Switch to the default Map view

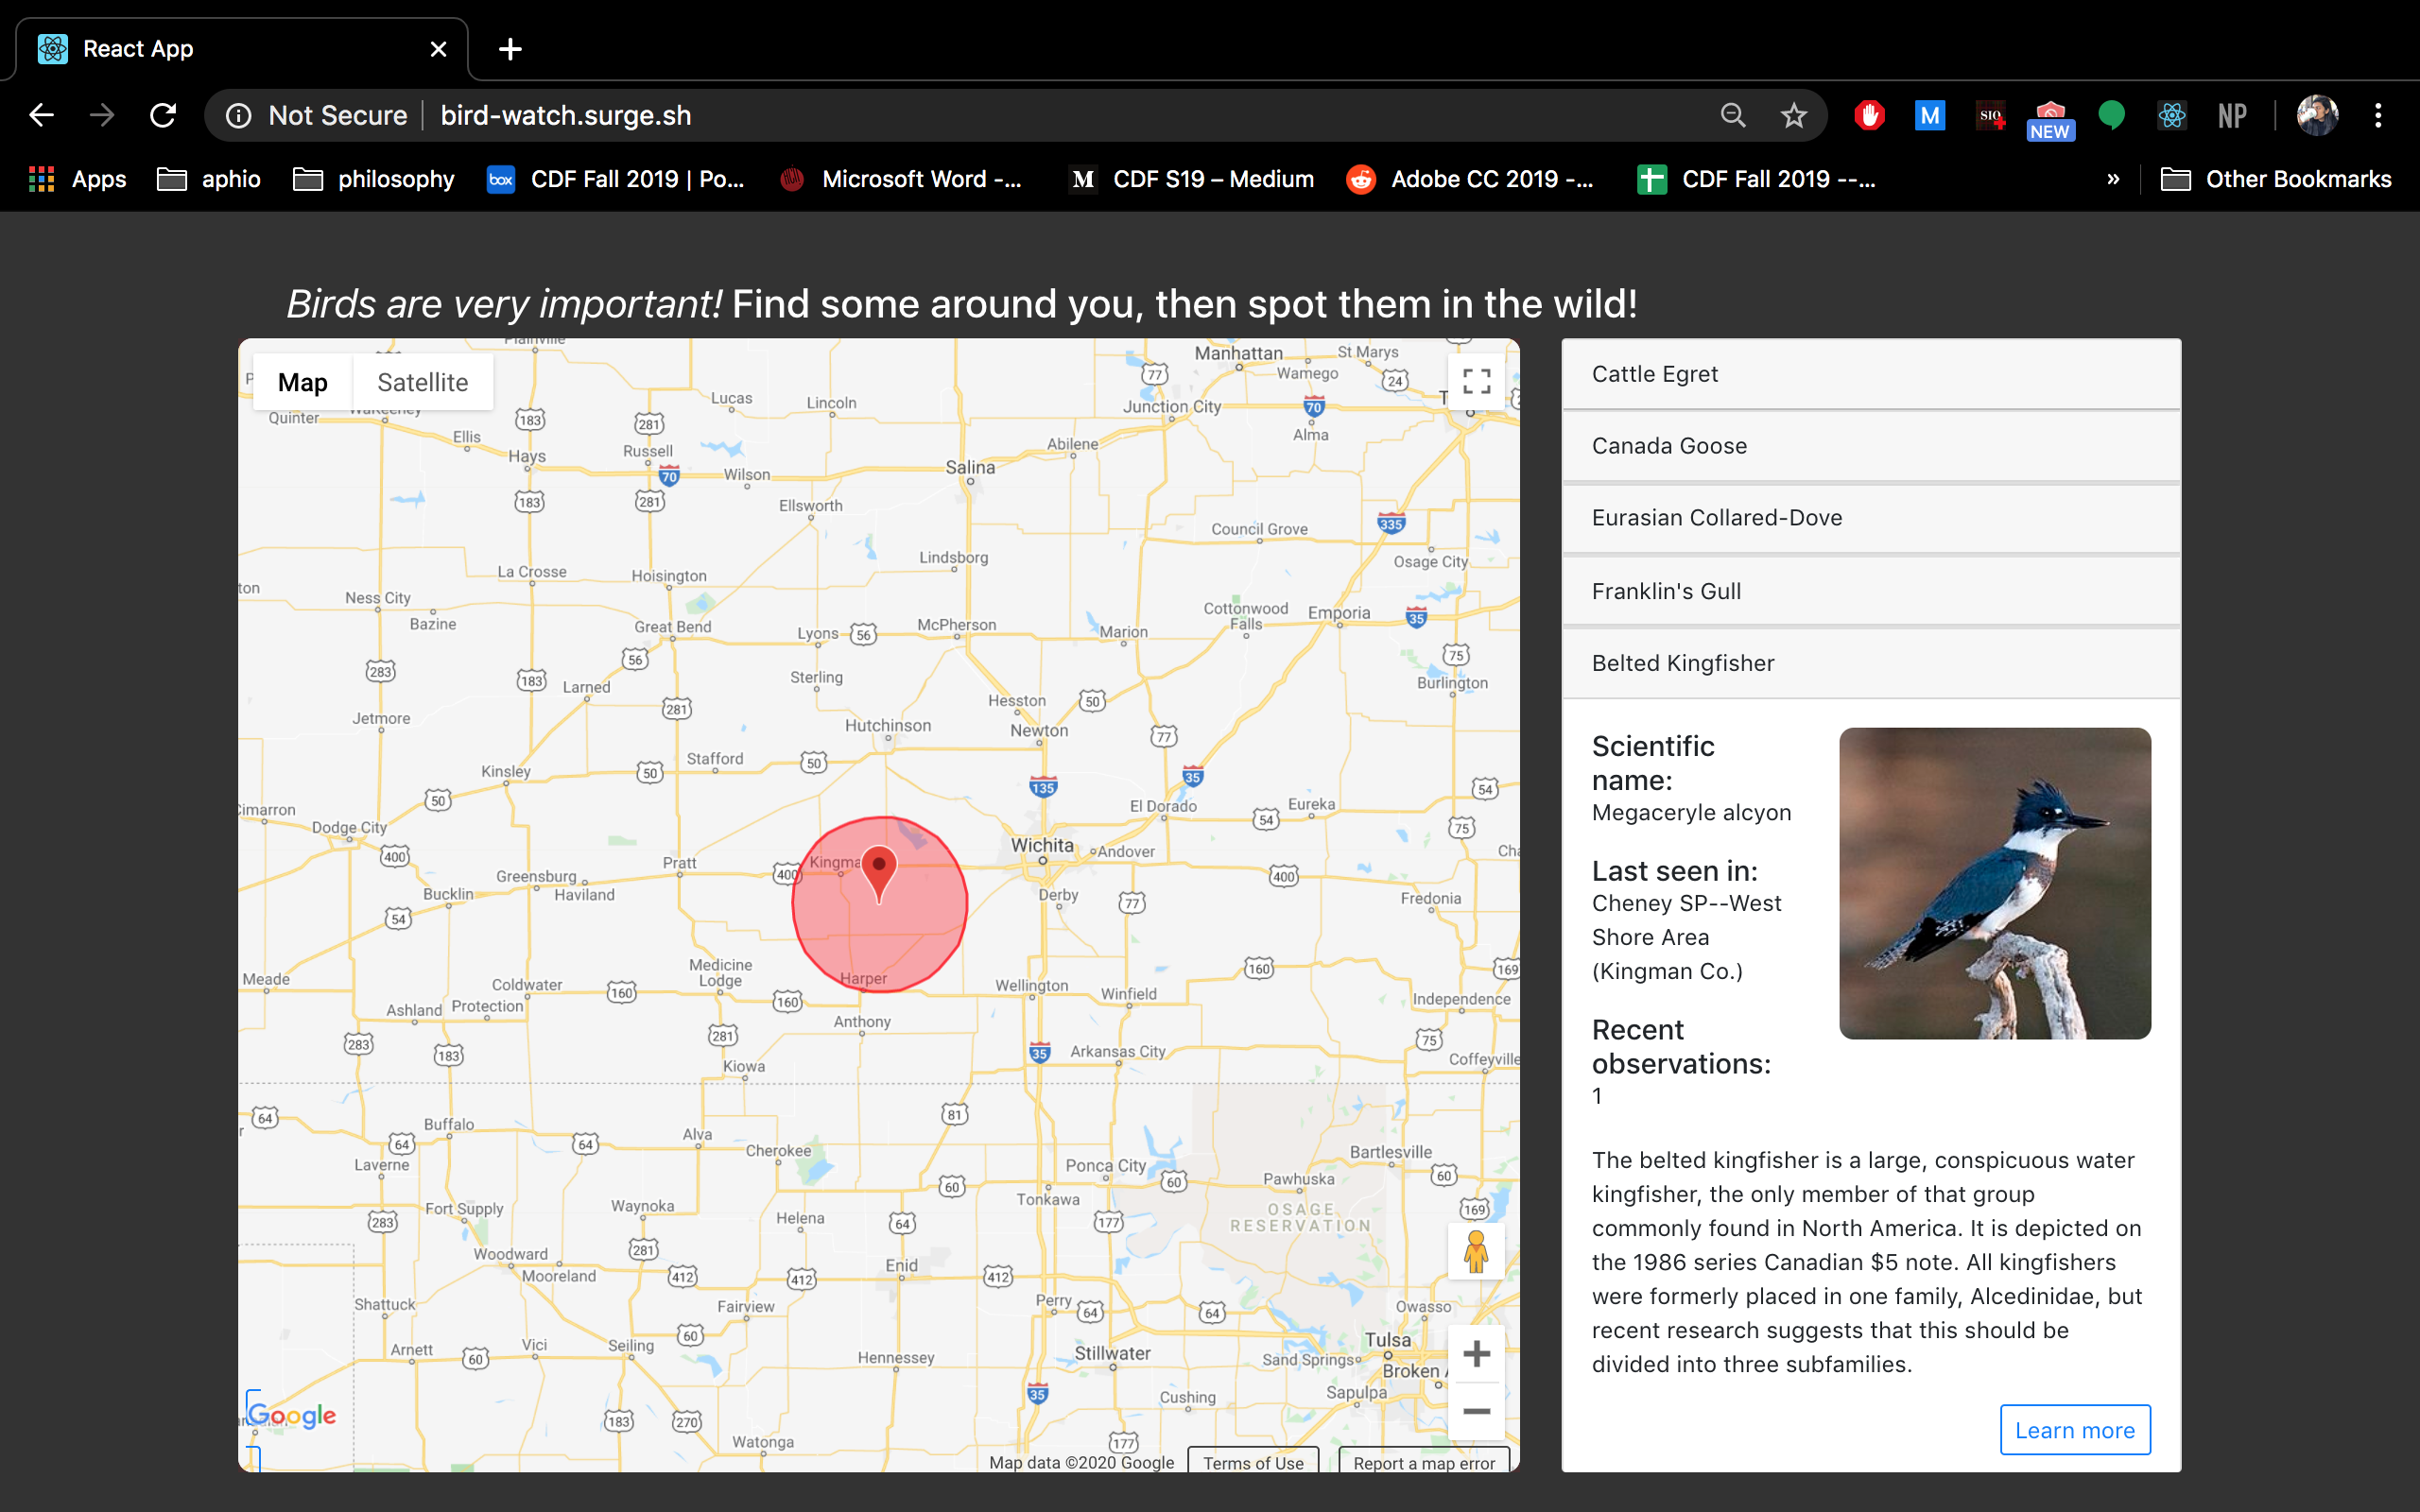pyautogui.click(x=302, y=382)
